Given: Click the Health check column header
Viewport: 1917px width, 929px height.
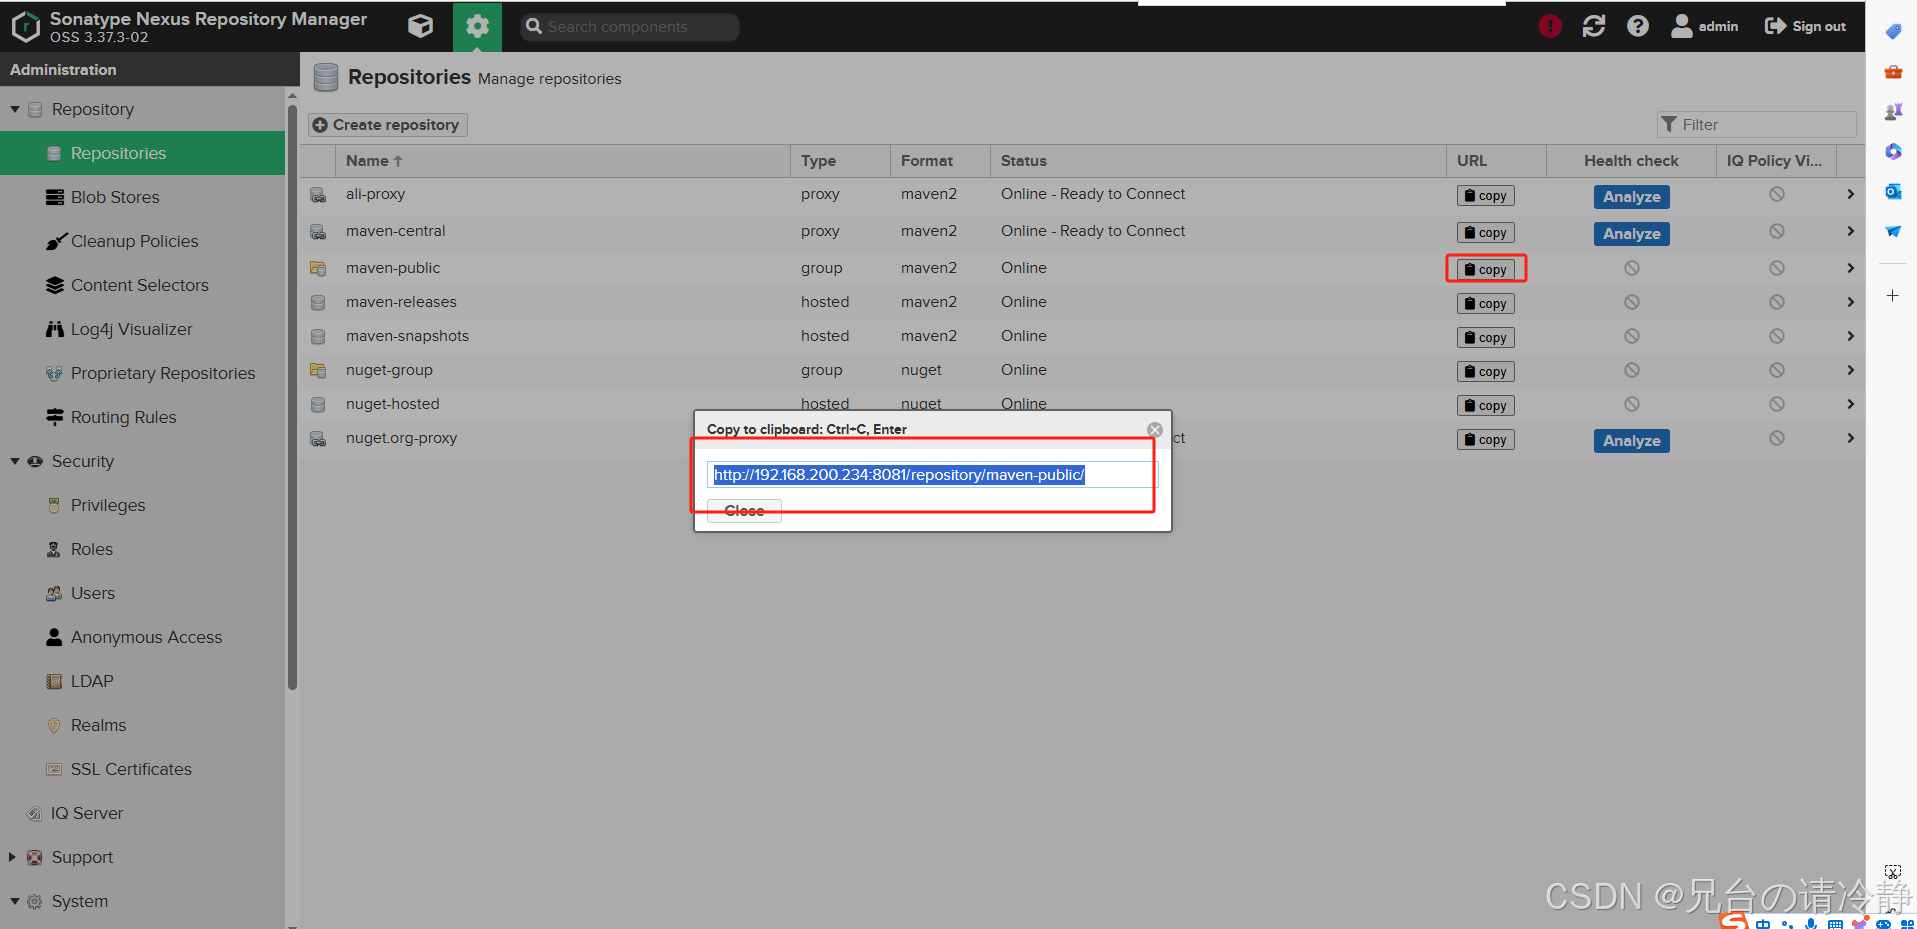Looking at the screenshot, I should point(1631,161).
